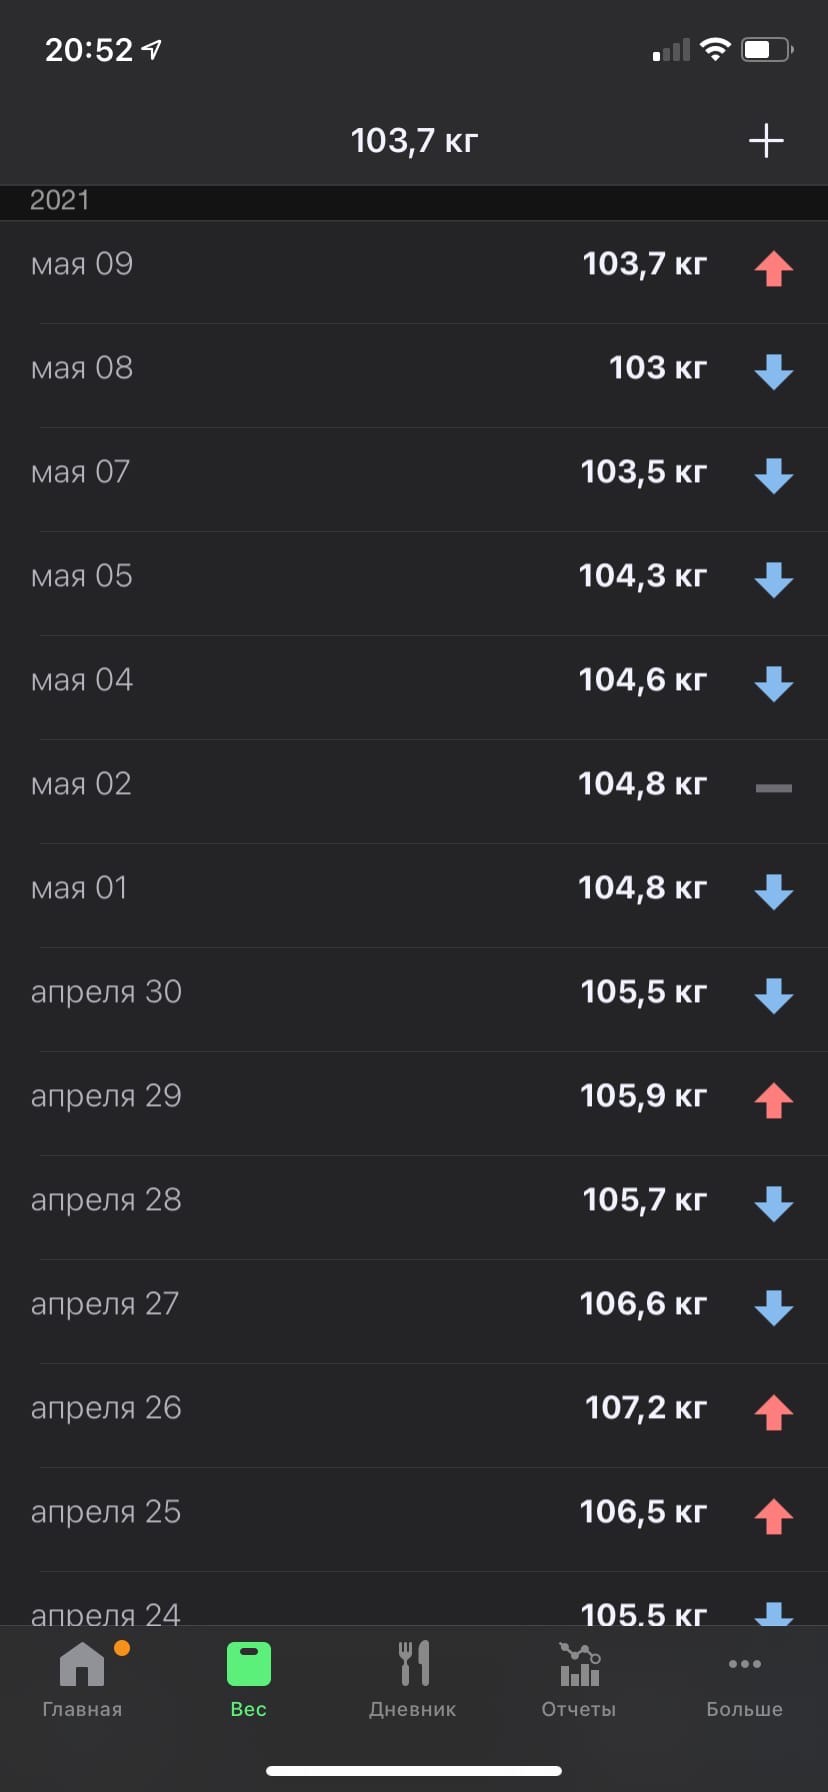Open the Отчеты reports chart icon
The image size is (828, 1792).
pyautogui.click(x=579, y=1665)
